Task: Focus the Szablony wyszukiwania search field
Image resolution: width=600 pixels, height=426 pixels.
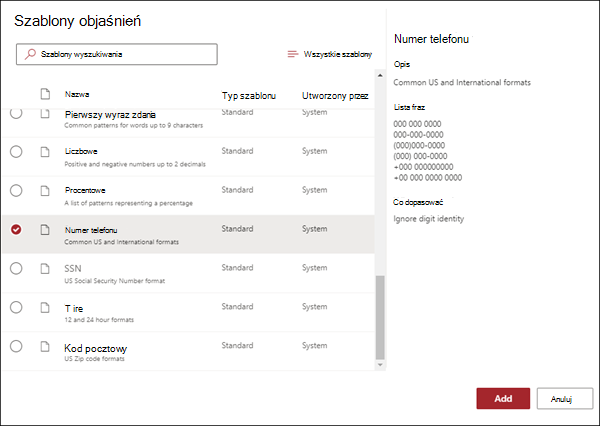Action: click(117, 54)
